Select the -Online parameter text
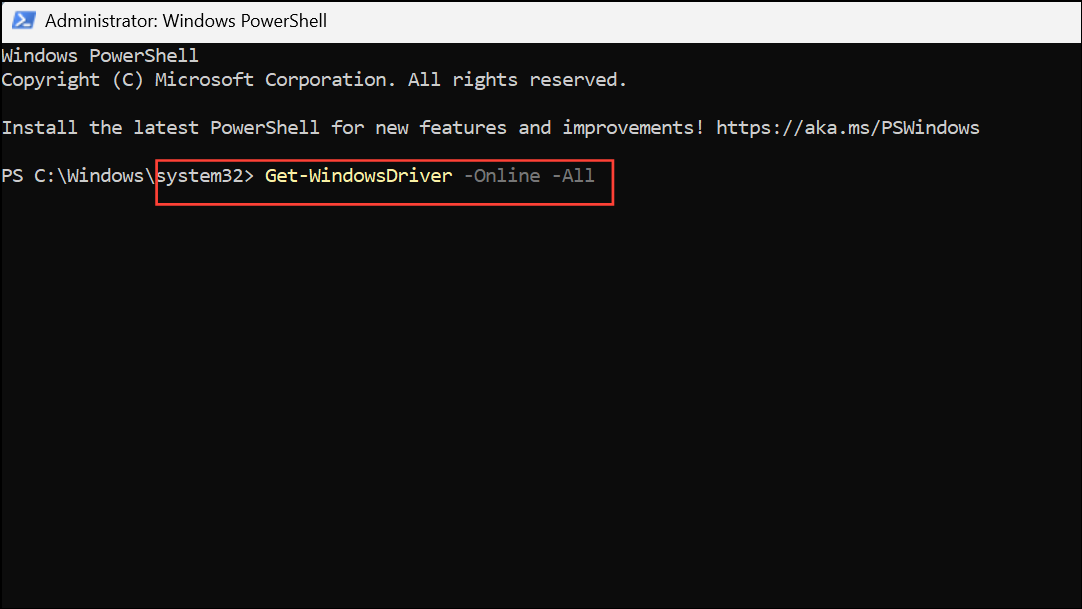Image resolution: width=1082 pixels, height=609 pixels. pos(502,175)
